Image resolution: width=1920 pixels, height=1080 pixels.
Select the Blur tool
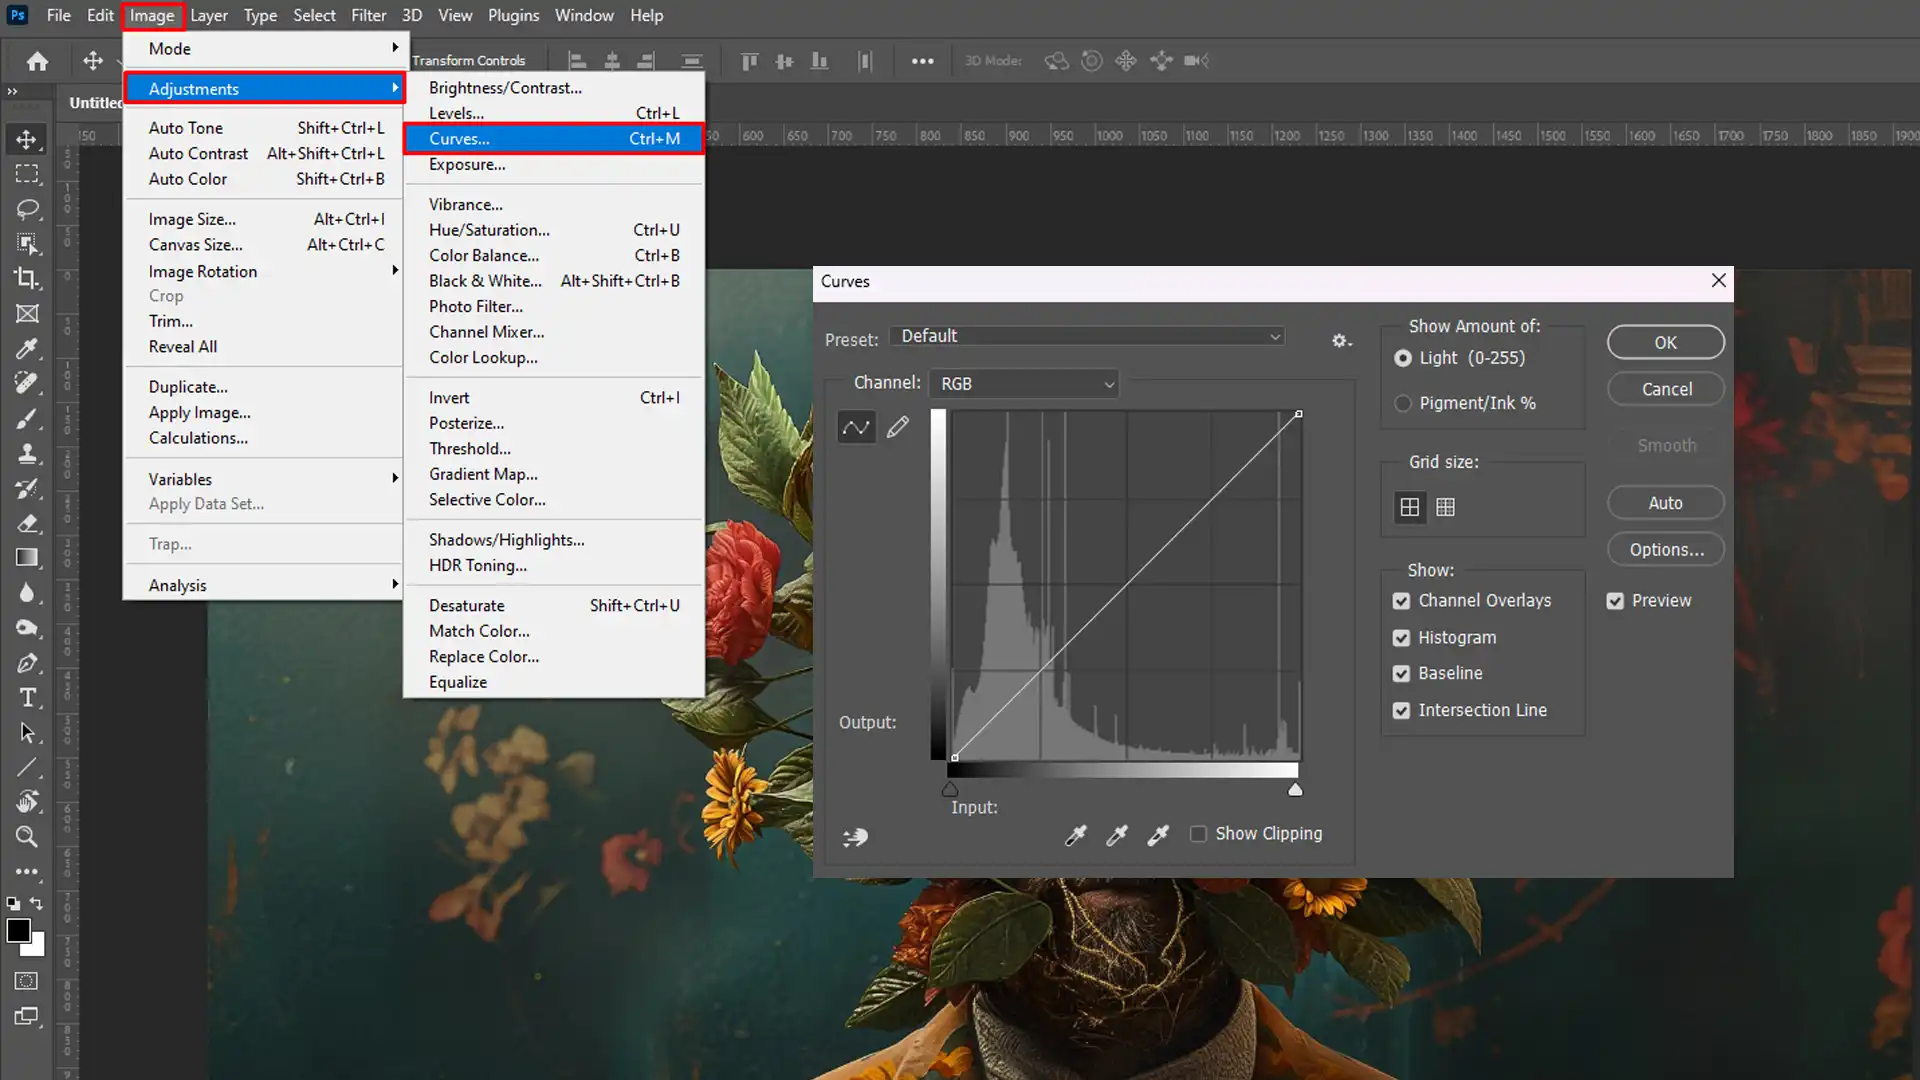point(27,593)
